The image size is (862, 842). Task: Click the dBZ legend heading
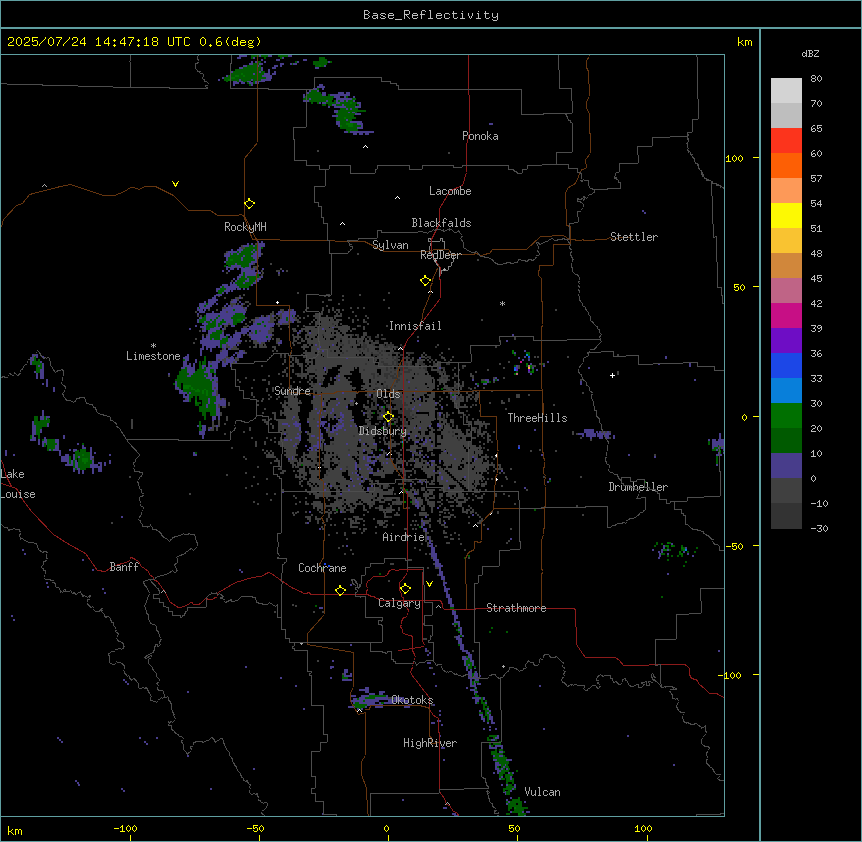tap(810, 53)
